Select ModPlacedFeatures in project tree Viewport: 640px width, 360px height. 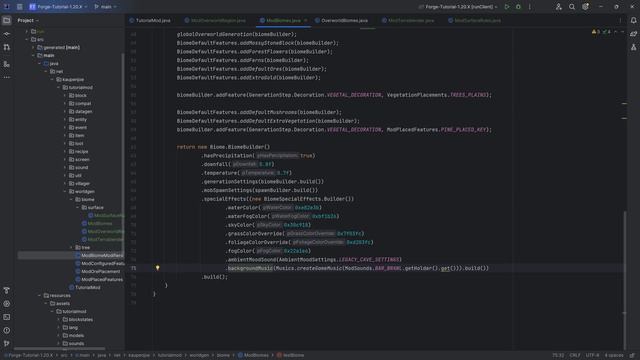click(99, 280)
